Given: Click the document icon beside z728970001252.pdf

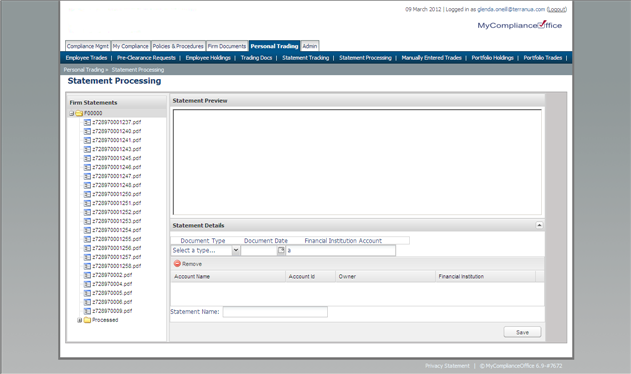Looking at the screenshot, I should (x=87, y=212).
